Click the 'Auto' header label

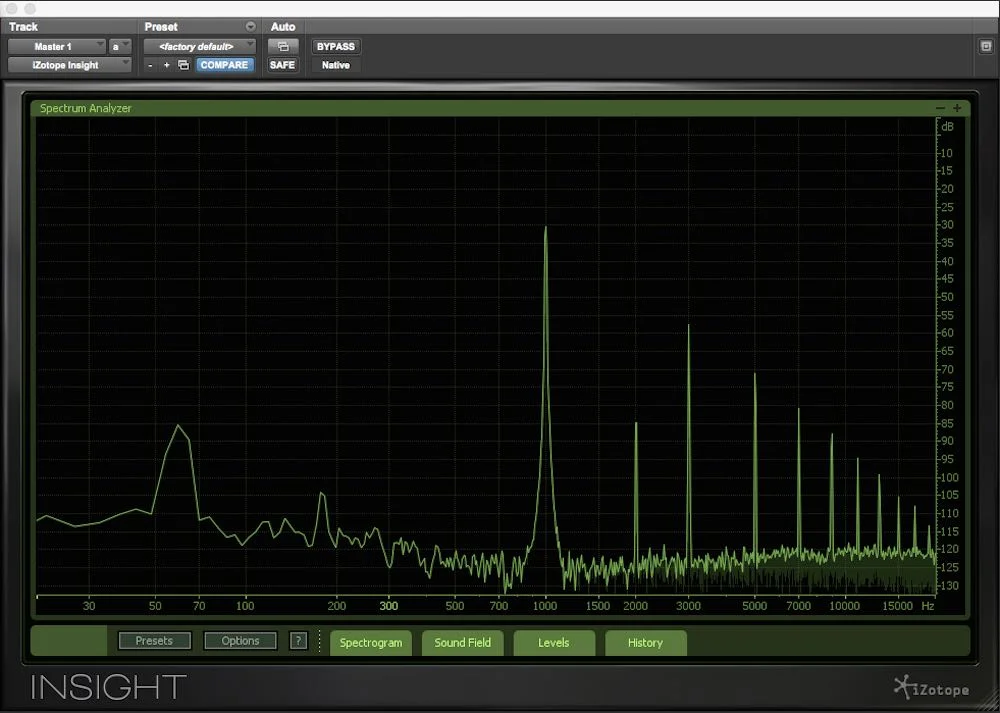click(283, 27)
